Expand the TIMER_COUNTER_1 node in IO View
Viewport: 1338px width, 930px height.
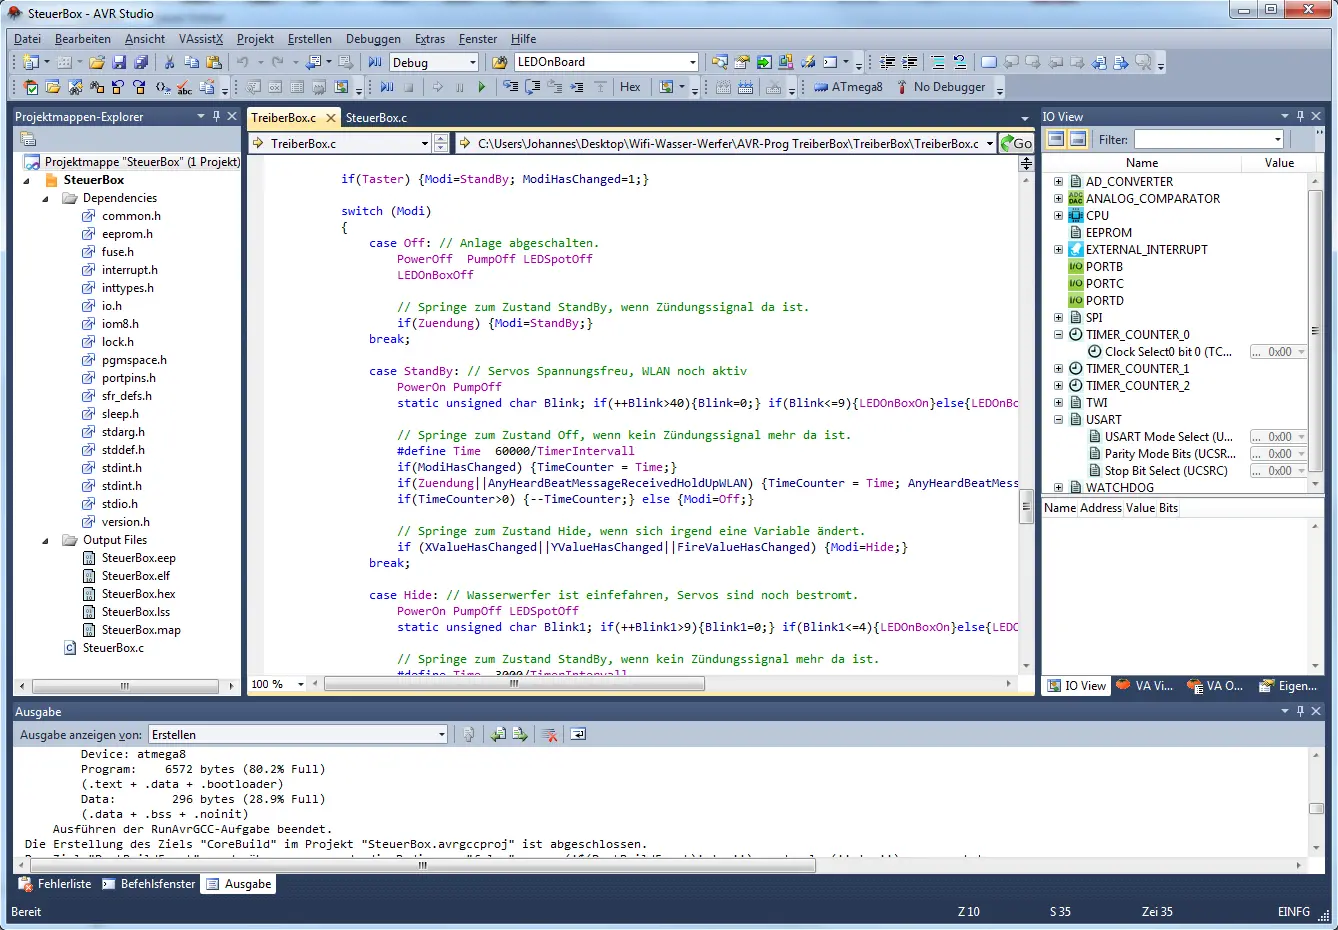(x=1058, y=368)
